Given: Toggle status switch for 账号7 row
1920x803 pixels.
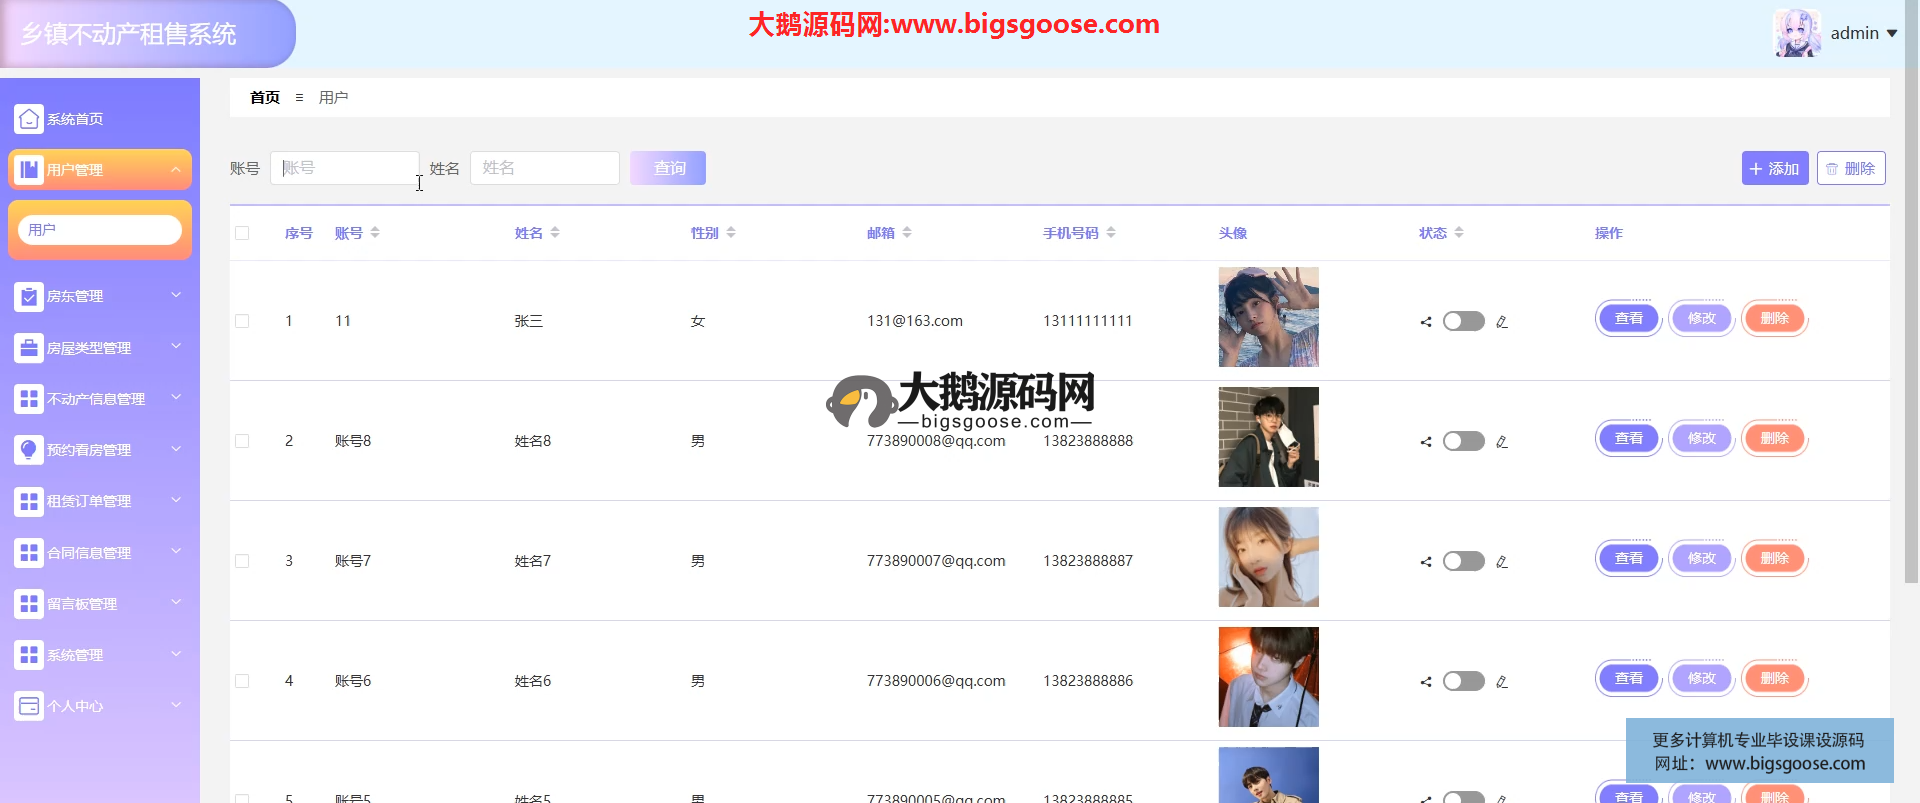Looking at the screenshot, I should pos(1463,561).
